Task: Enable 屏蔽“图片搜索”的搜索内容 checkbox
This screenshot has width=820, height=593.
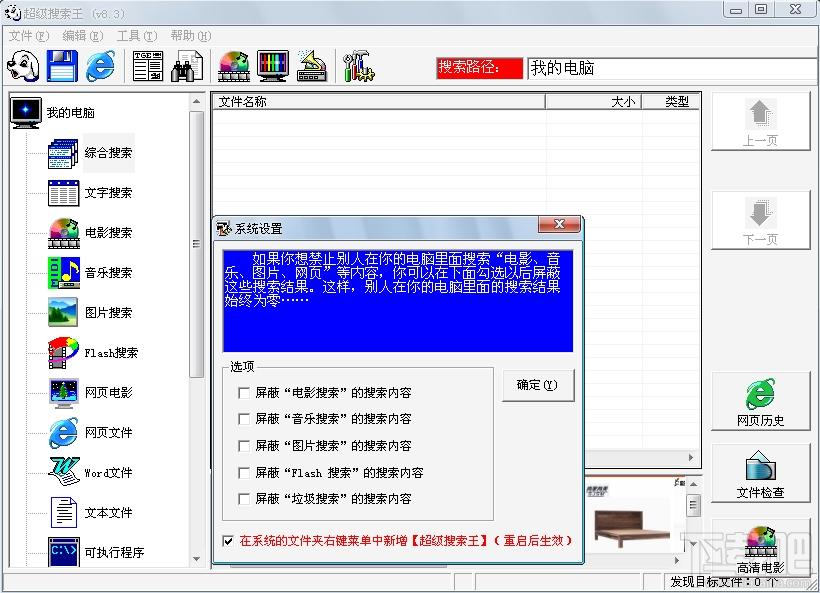Action: 243,446
